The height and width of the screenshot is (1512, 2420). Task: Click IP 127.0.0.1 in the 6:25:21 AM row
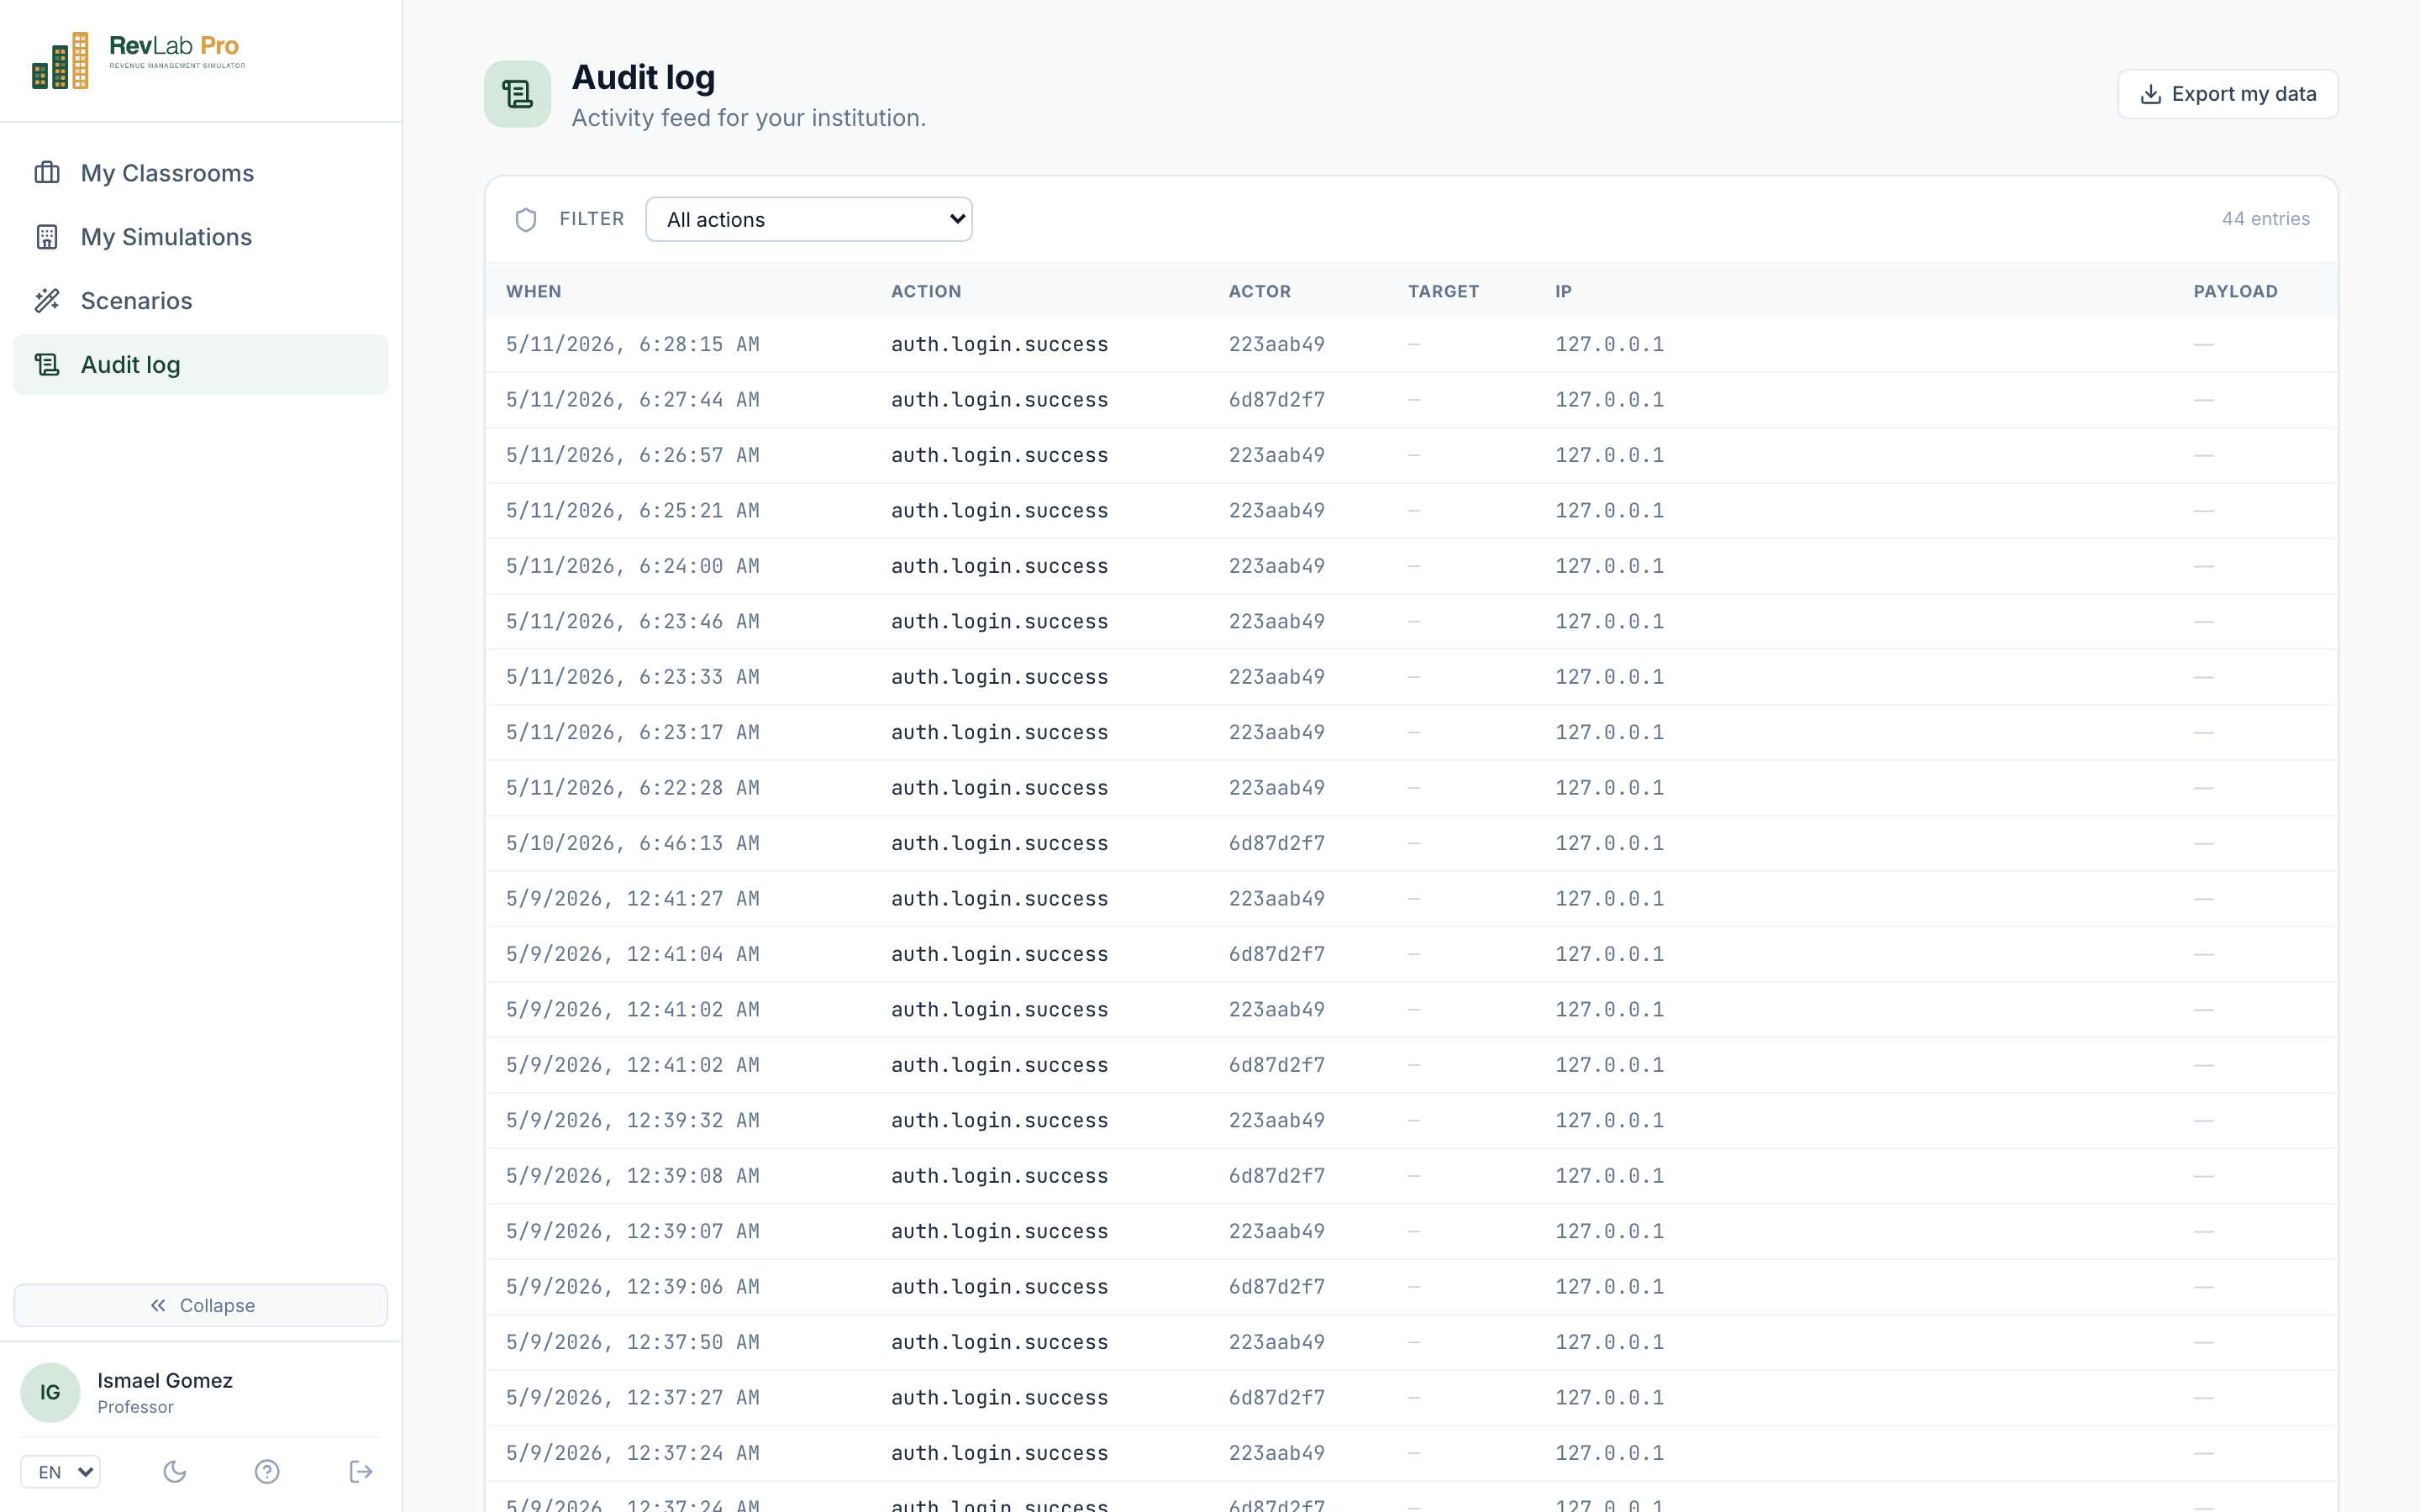(x=1609, y=511)
